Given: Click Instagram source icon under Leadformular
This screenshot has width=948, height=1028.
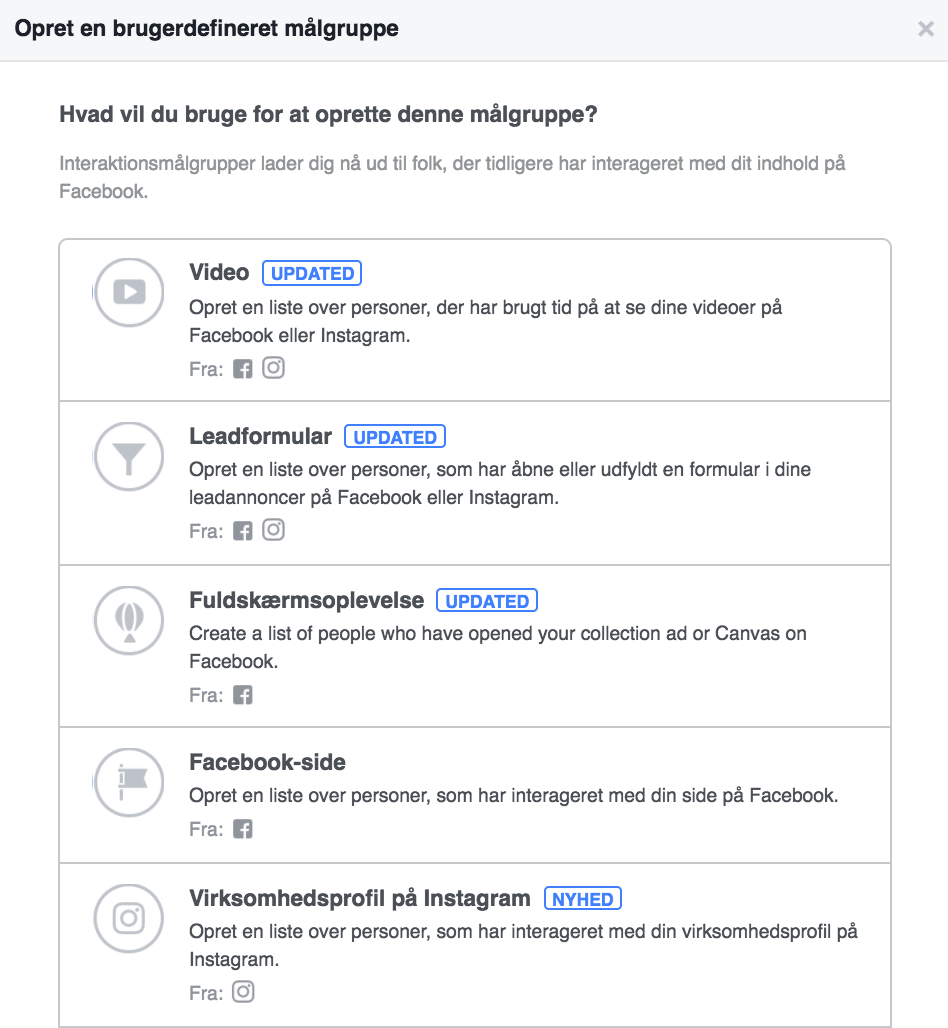Looking at the screenshot, I should click(273, 530).
